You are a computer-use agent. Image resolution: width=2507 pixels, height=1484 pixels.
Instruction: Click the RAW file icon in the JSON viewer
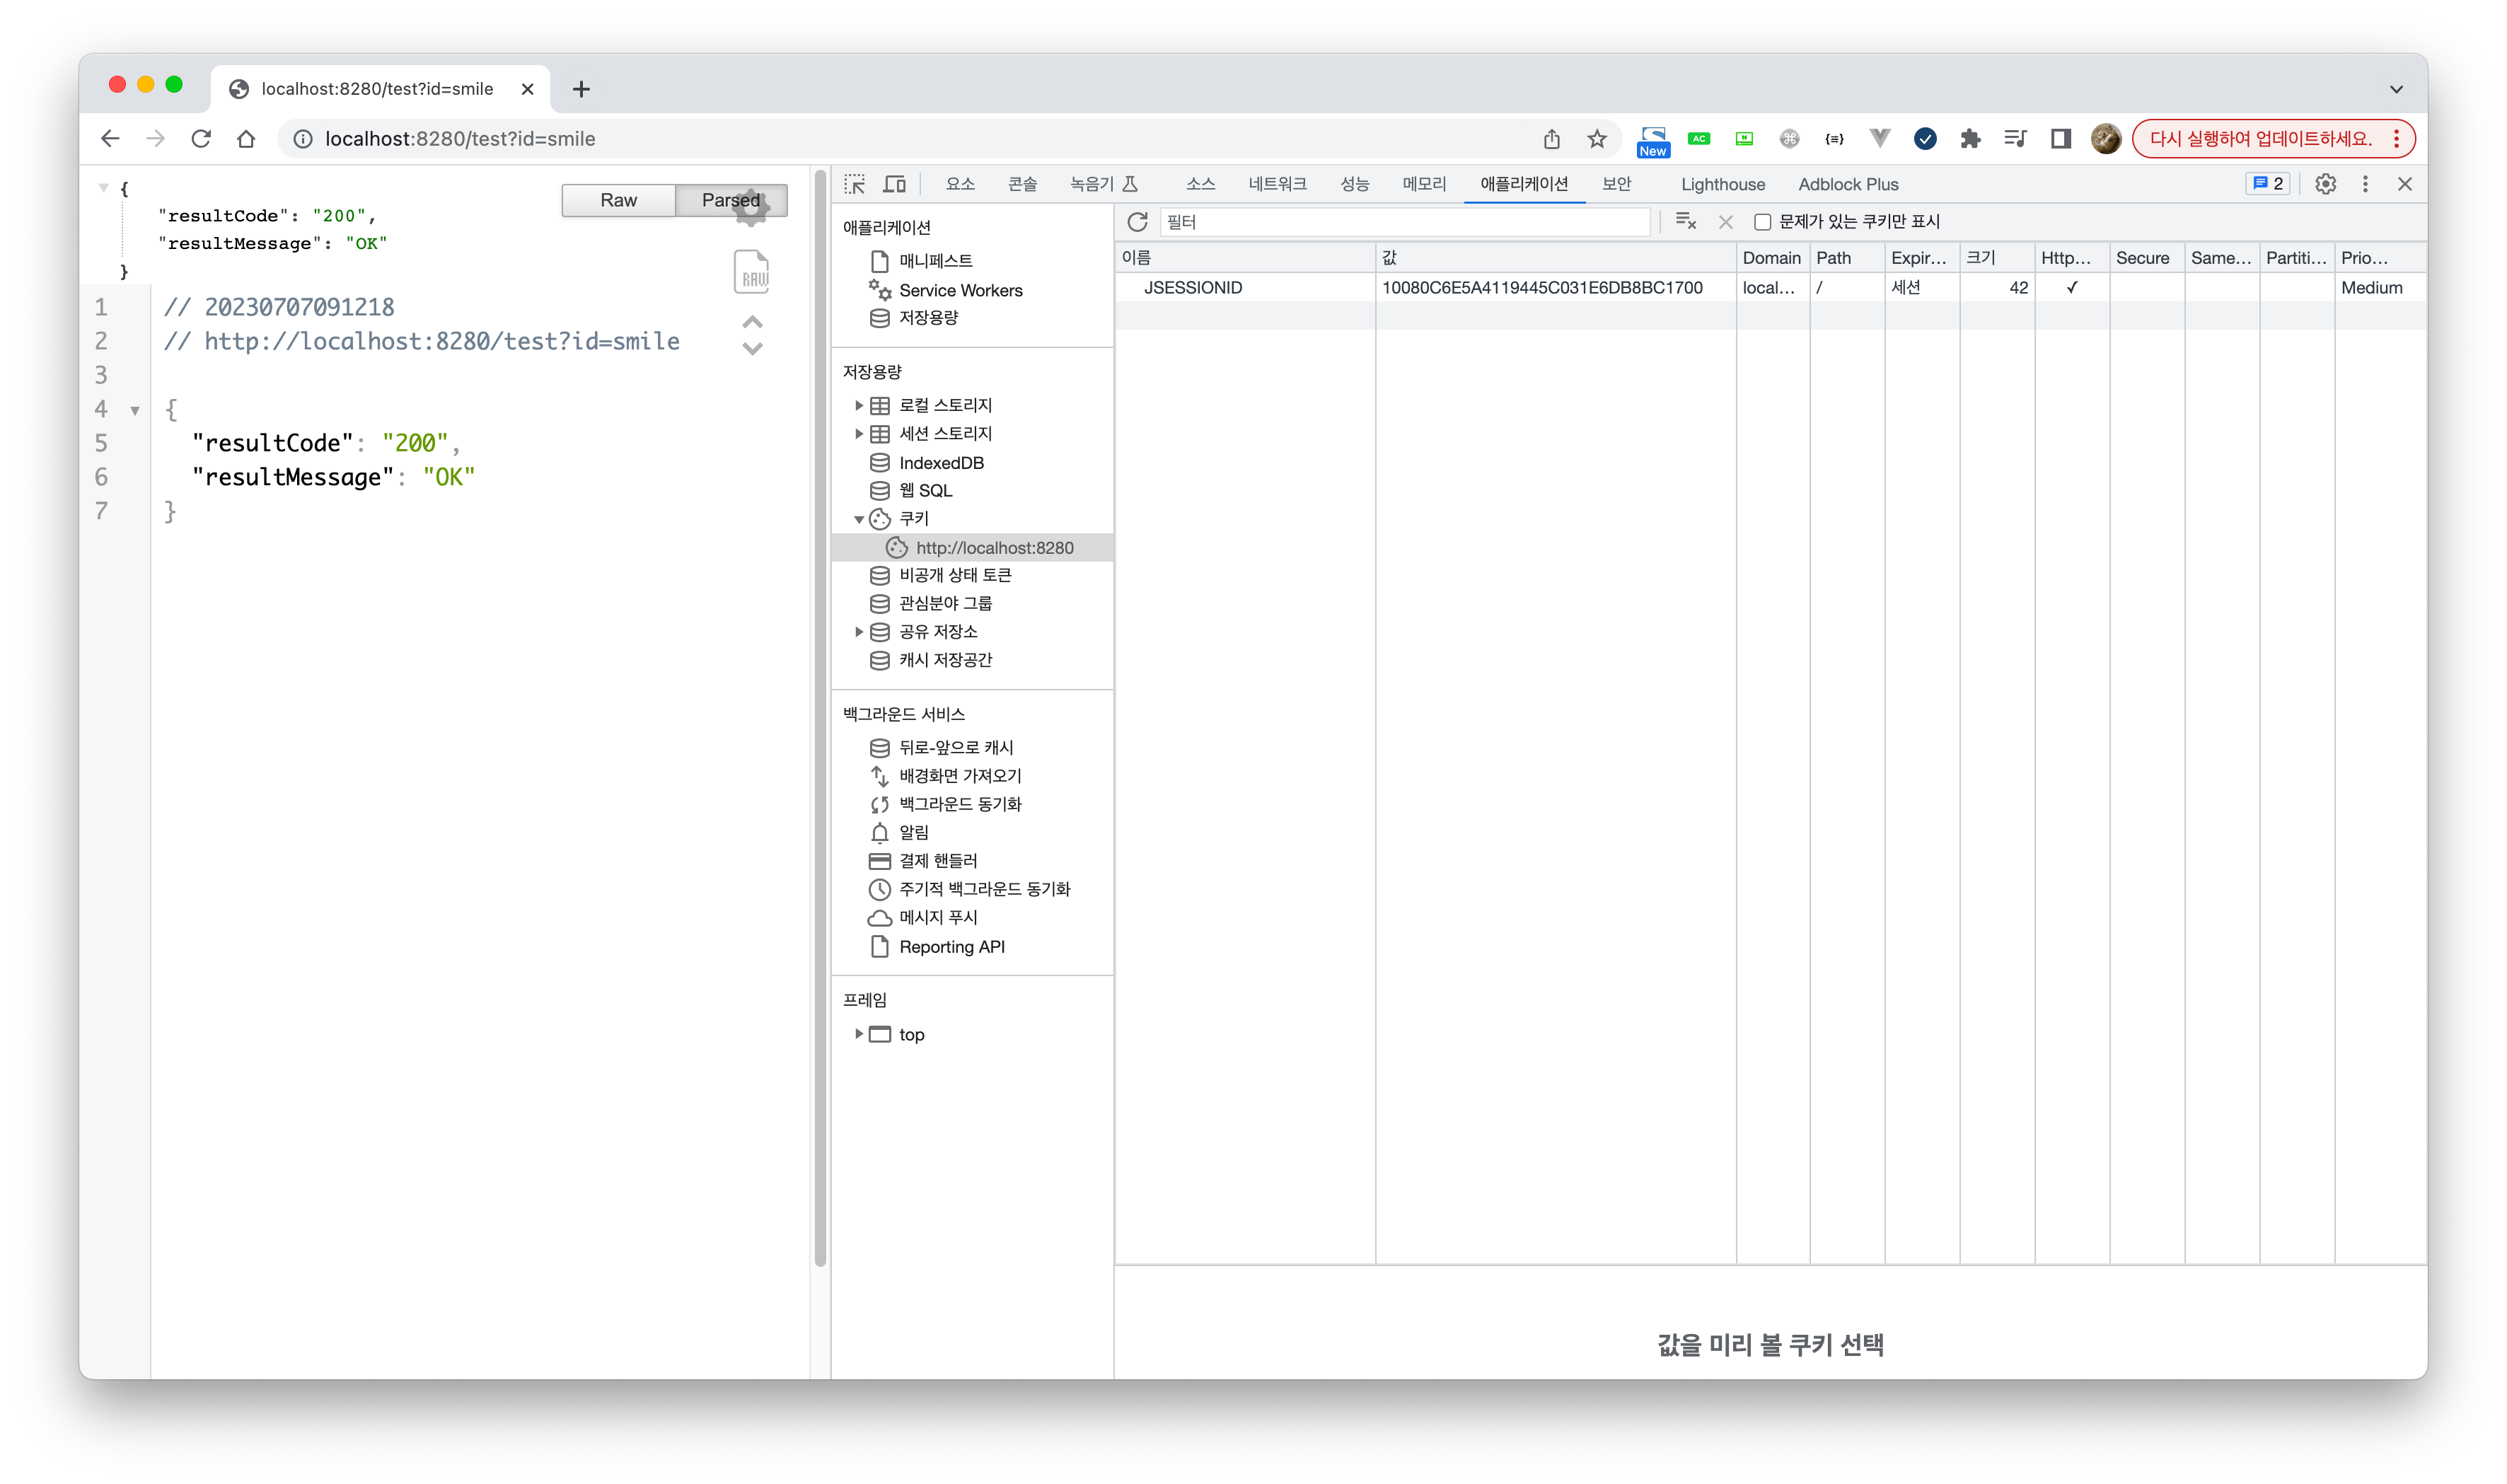tap(752, 272)
